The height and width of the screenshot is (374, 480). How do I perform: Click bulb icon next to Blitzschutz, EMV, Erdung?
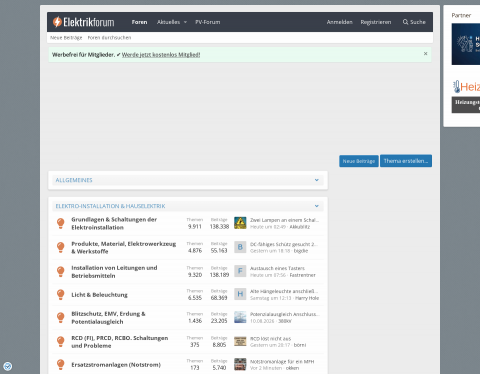60,318
